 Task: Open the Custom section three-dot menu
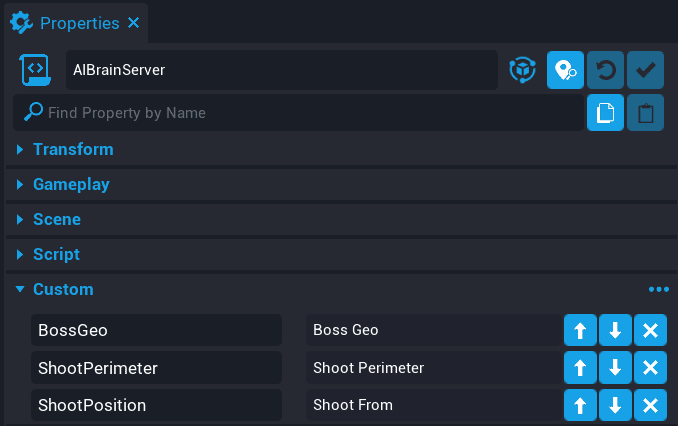pos(657,290)
